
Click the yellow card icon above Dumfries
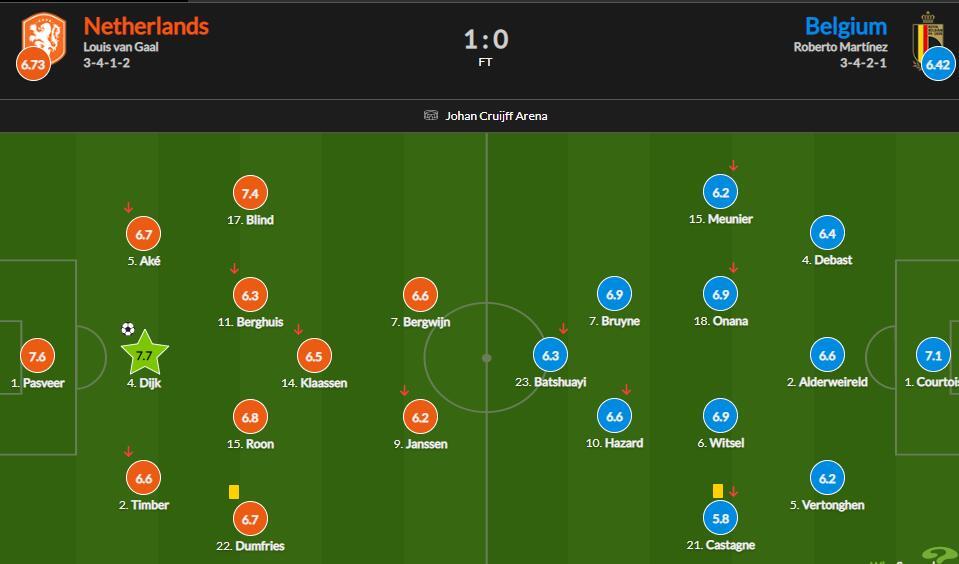[x=234, y=491]
